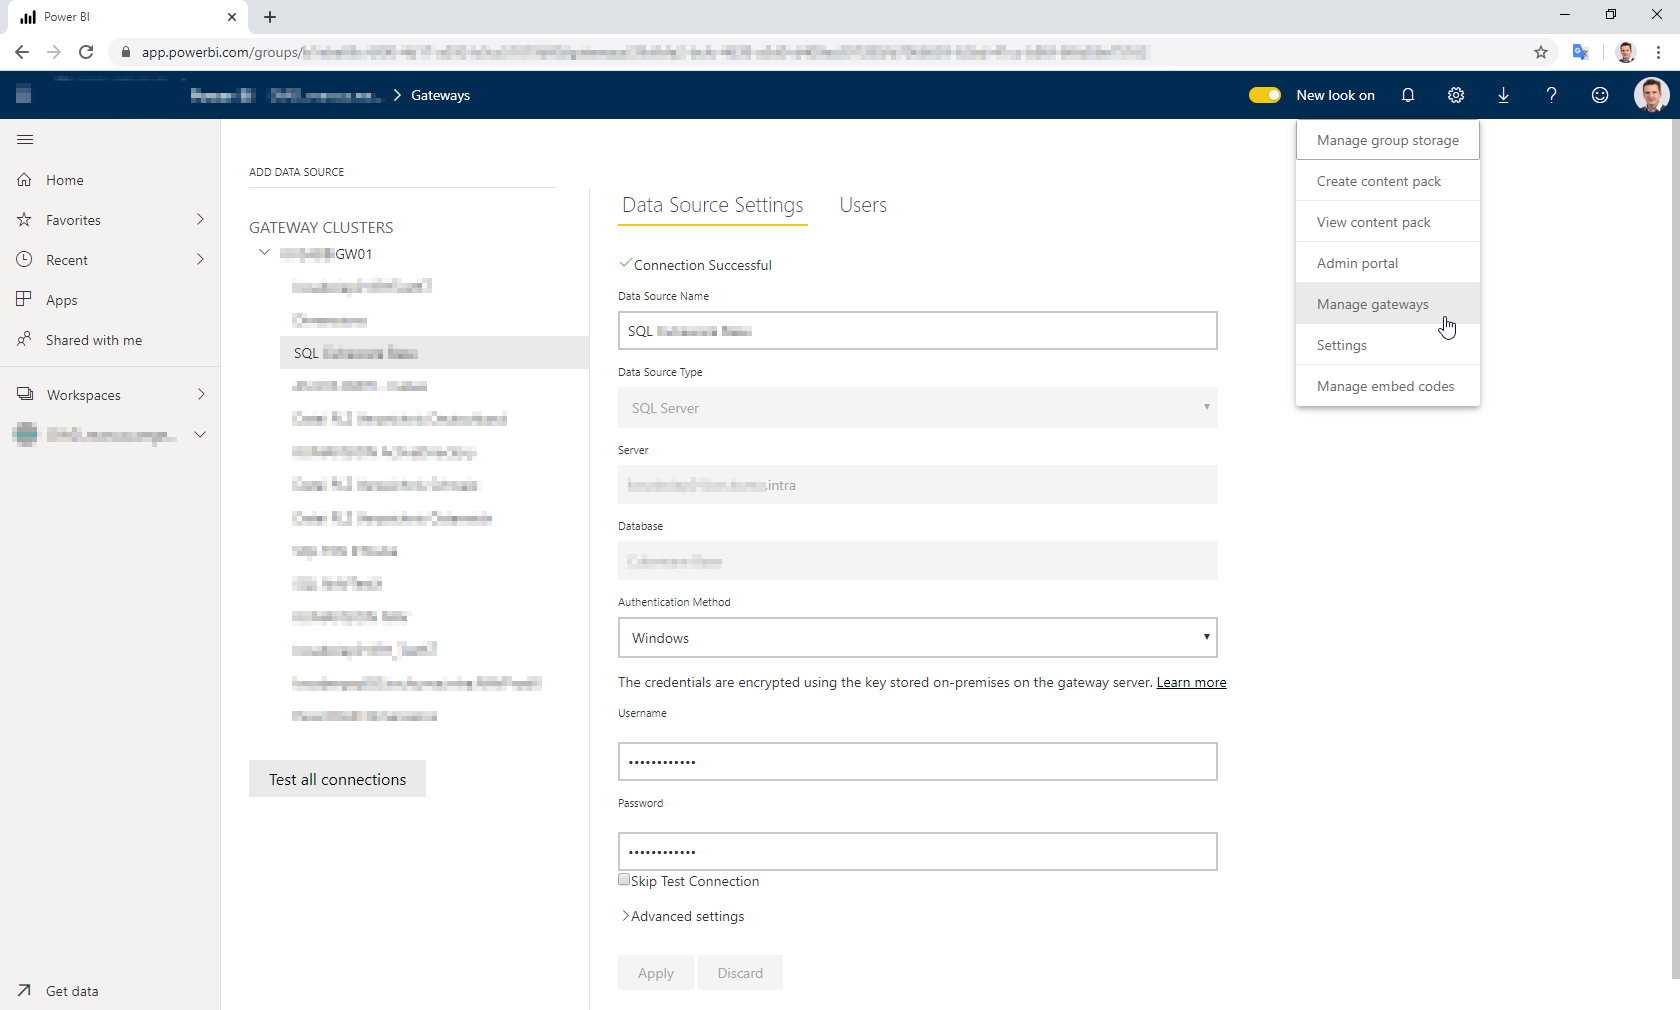Screen dimensions: 1680x1010
Task: Choose Create content pack
Action: (x=1388, y=181)
